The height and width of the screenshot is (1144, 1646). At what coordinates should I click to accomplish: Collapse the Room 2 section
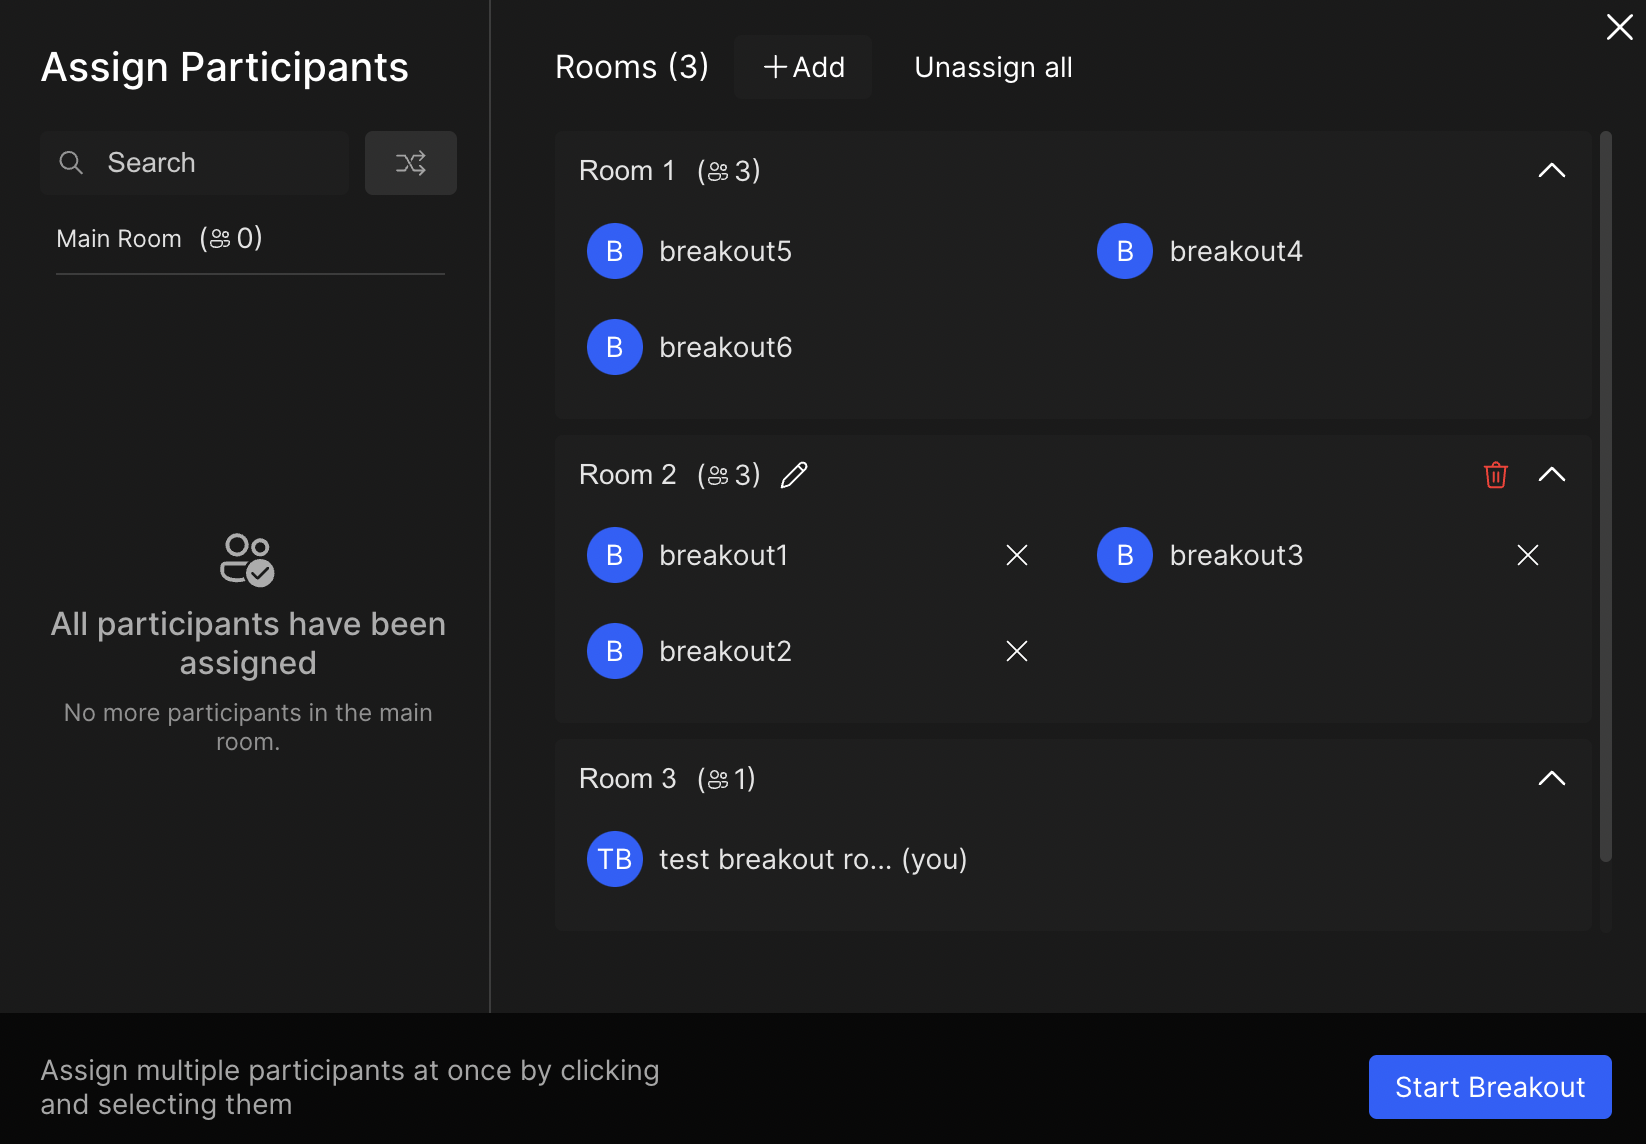(1551, 475)
